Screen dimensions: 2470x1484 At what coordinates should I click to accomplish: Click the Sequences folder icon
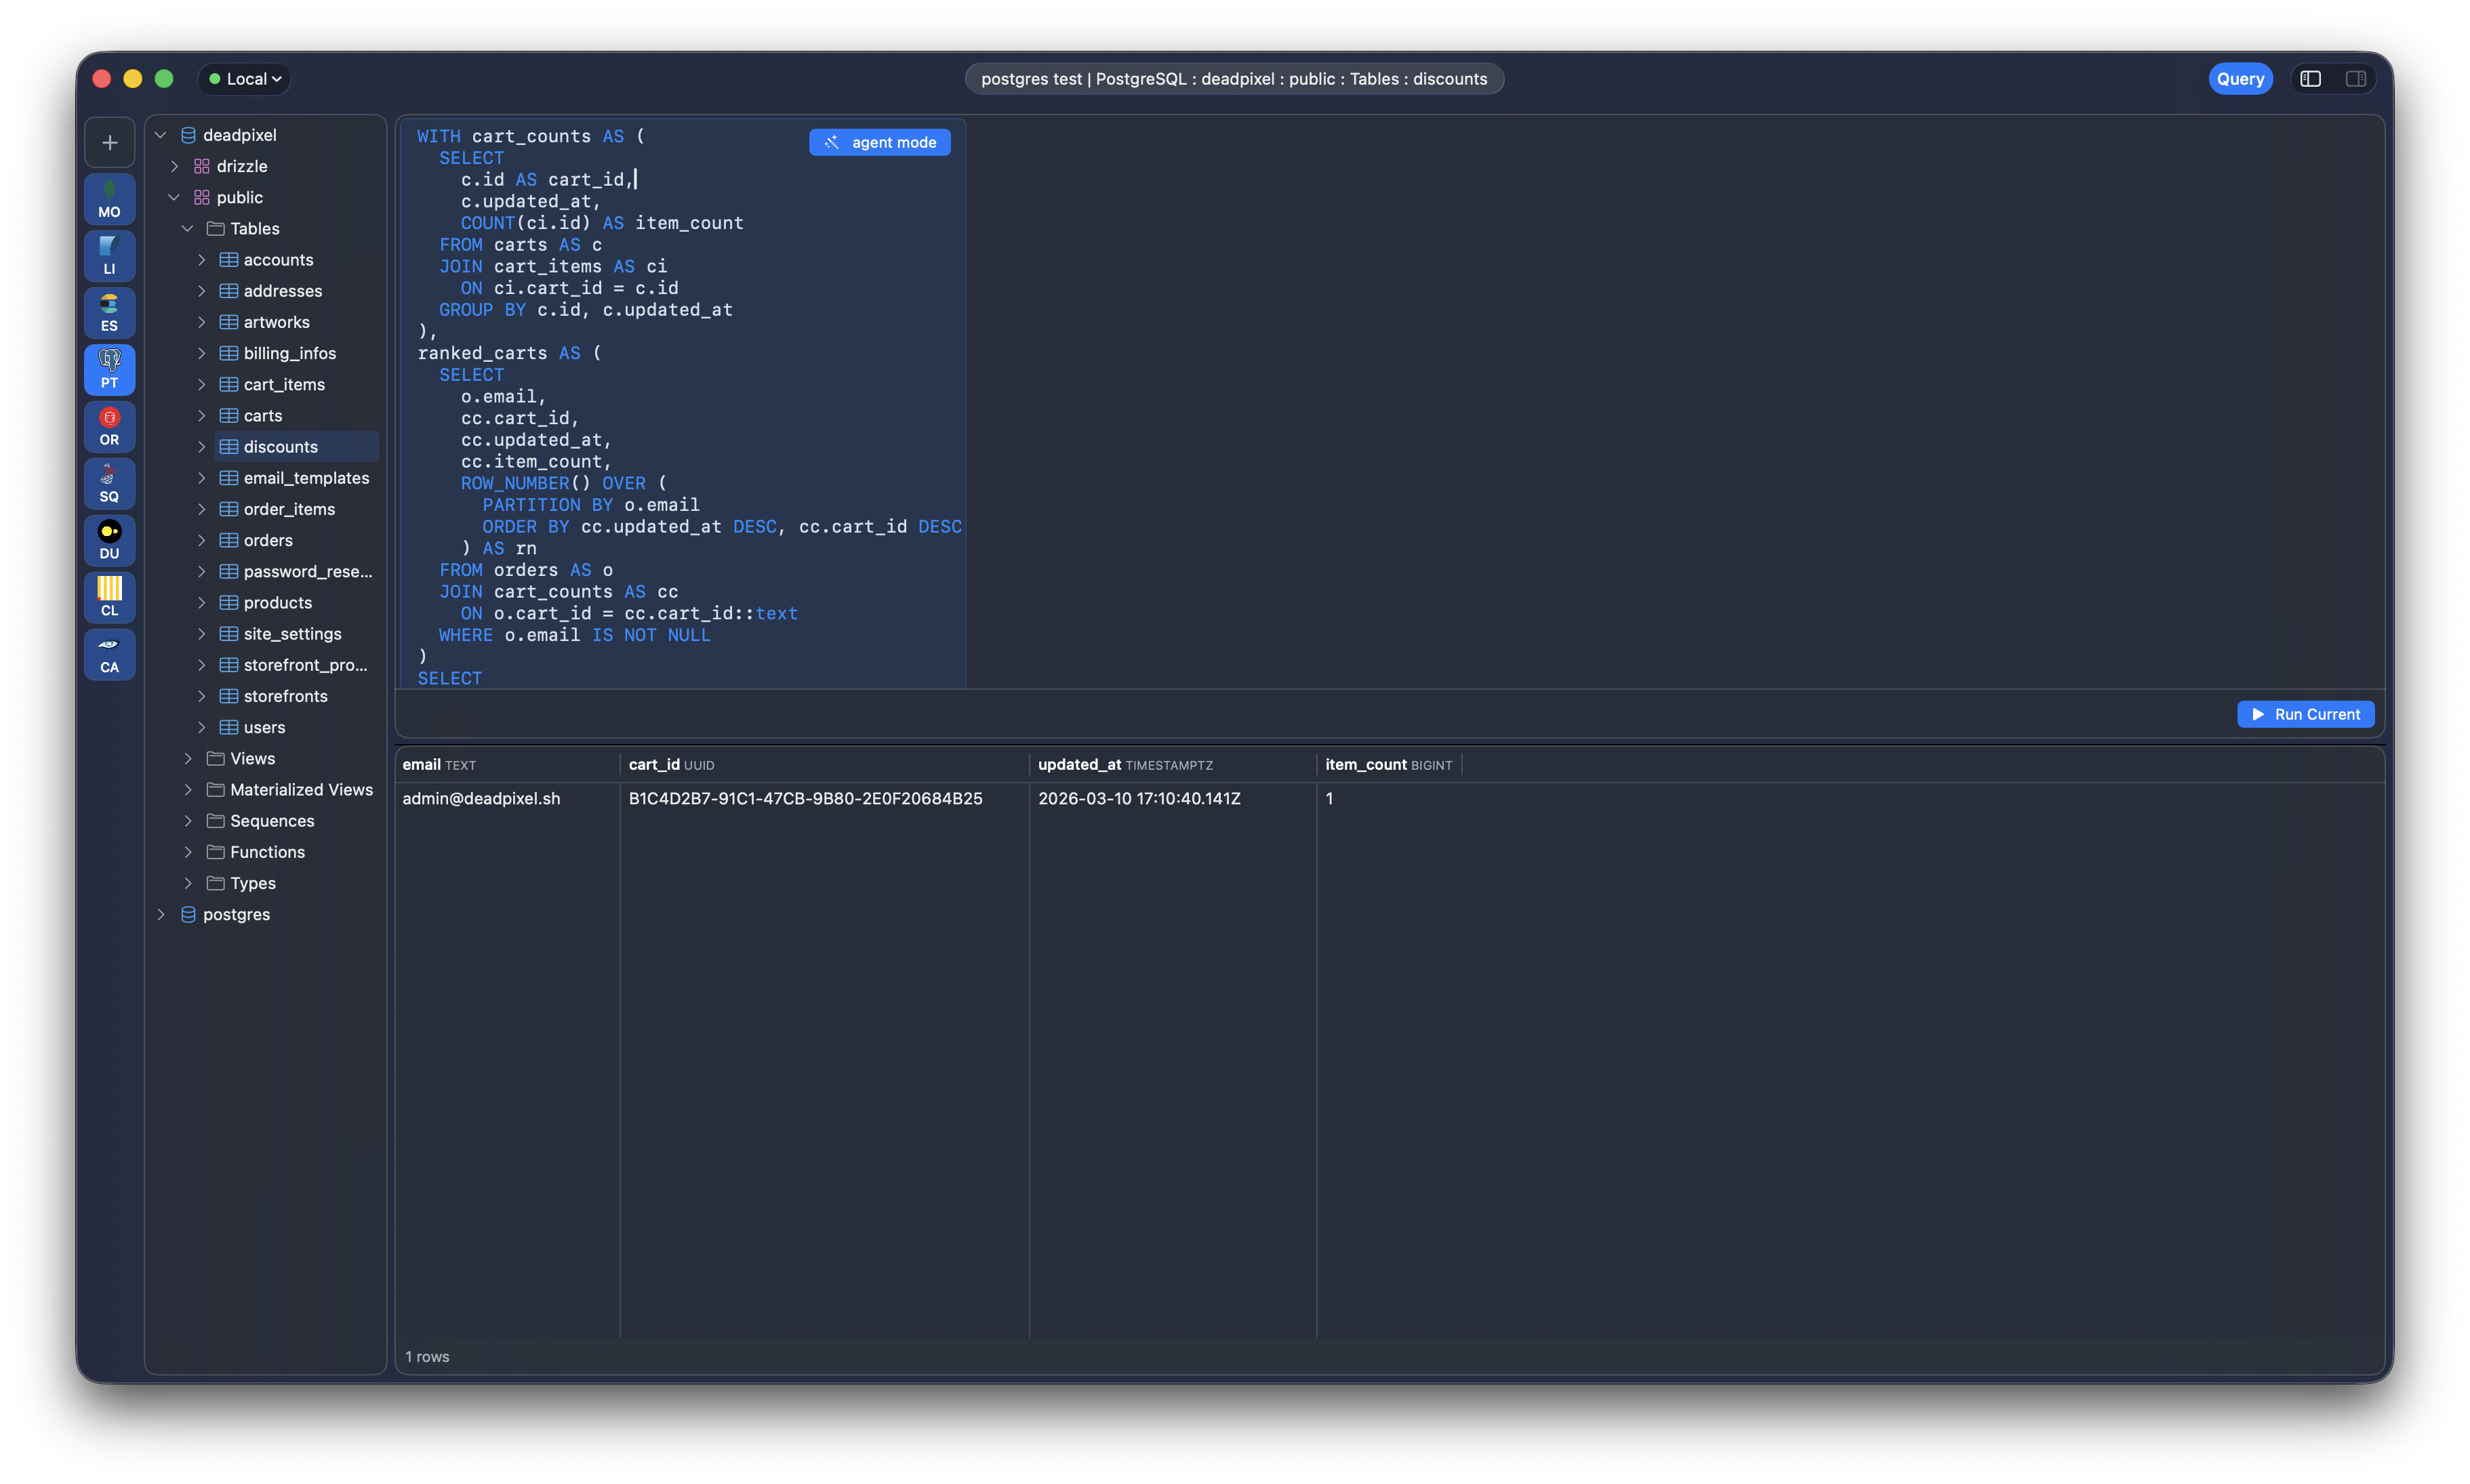click(x=215, y=821)
